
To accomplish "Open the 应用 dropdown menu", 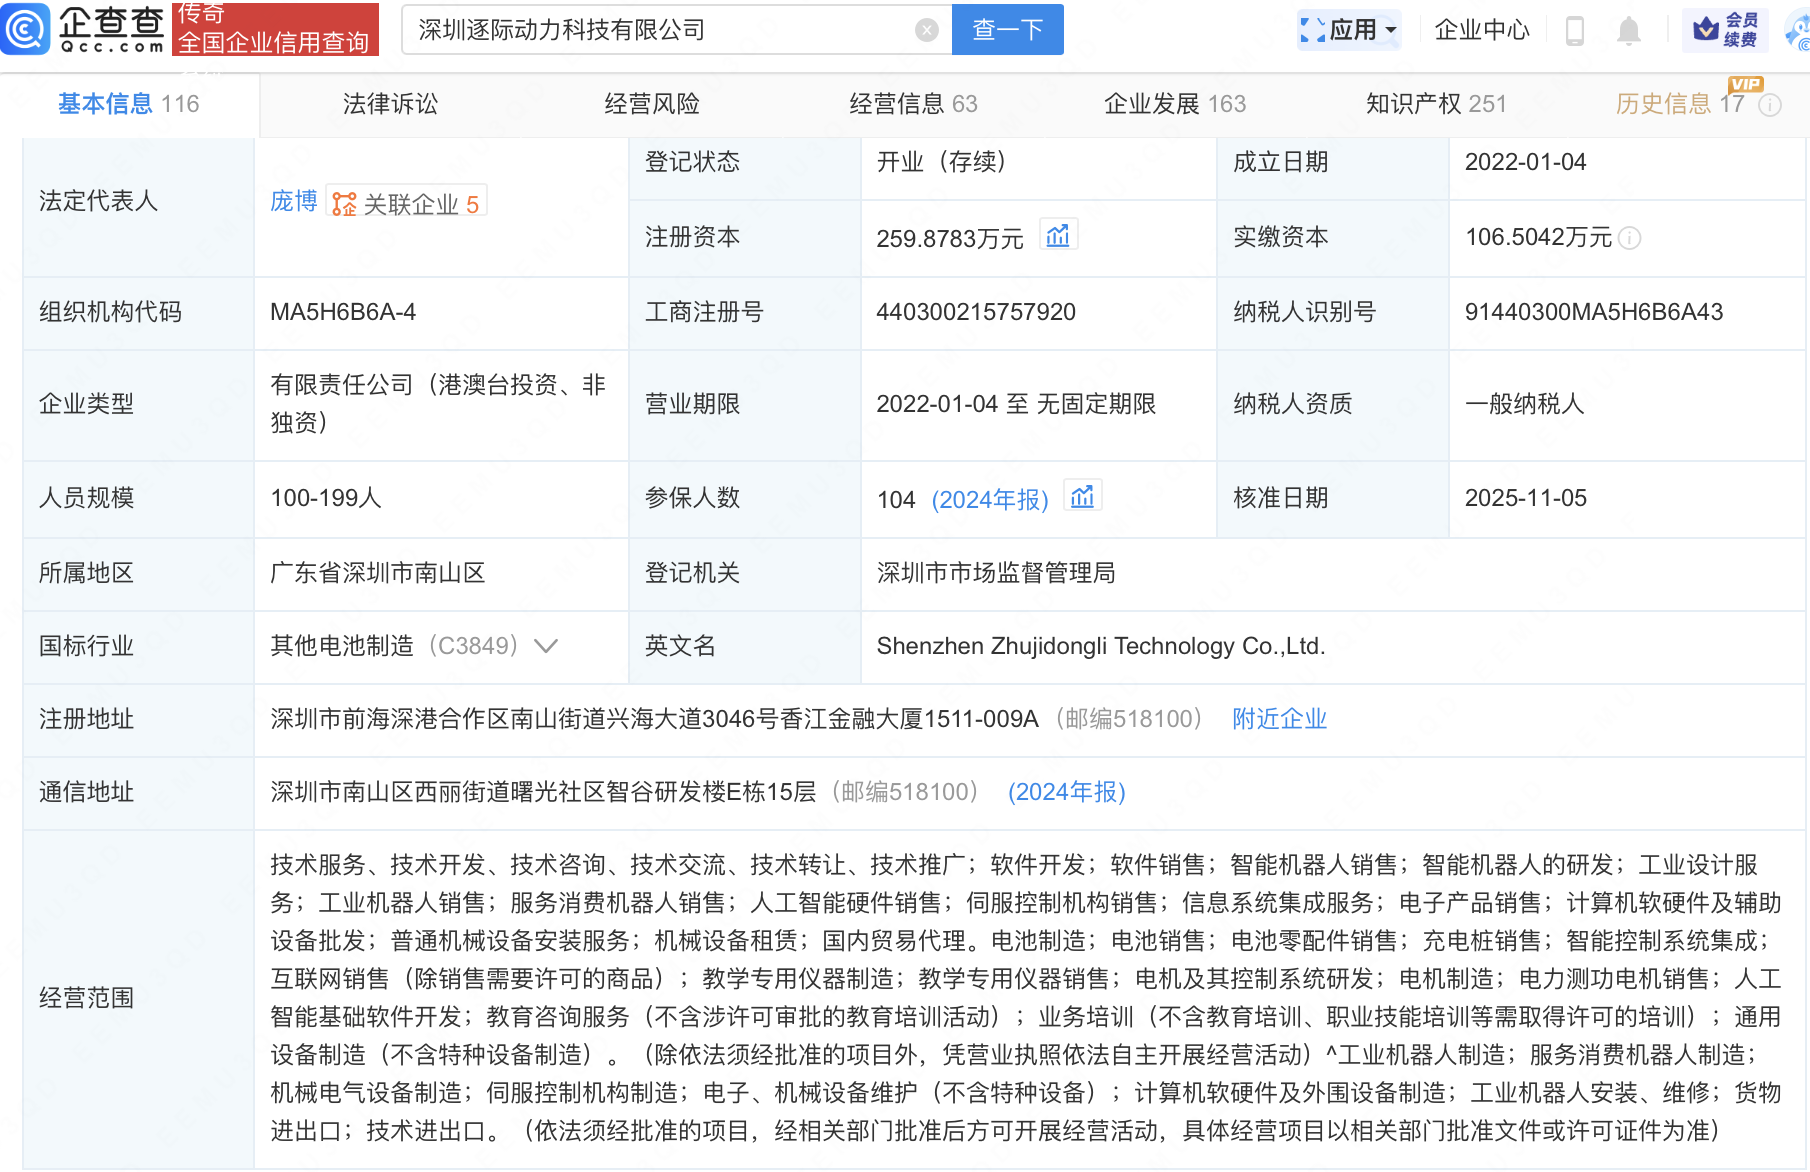I will pyautogui.click(x=1349, y=30).
